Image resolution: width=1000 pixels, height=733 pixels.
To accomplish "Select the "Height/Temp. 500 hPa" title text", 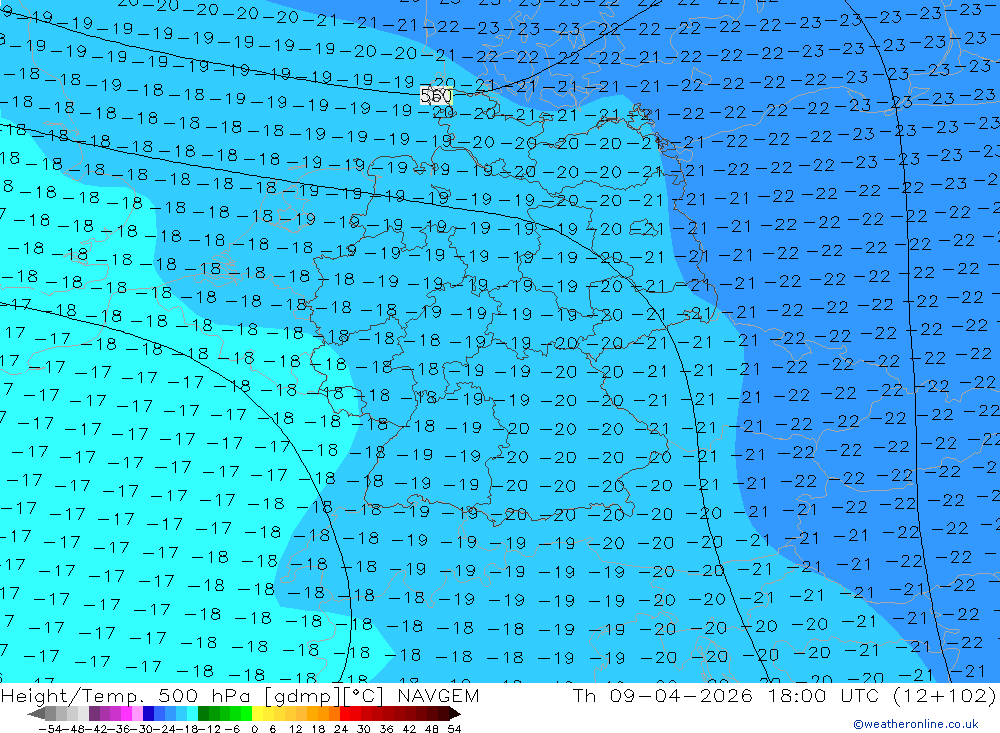I will pyautogui.click(x=126, y=696).
